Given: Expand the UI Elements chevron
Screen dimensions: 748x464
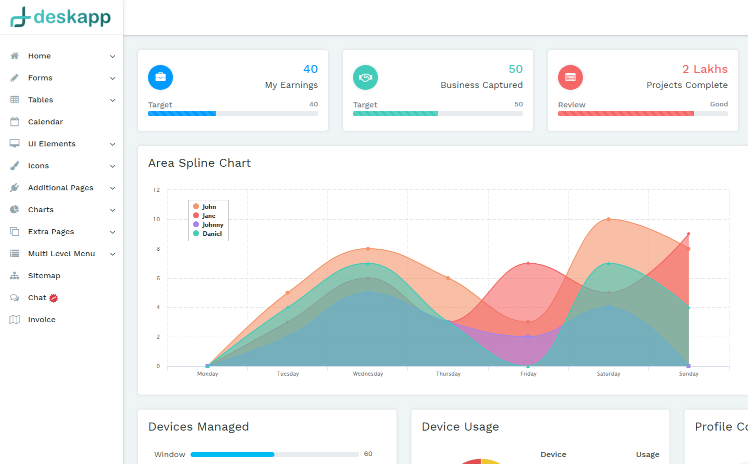Looking at the screenshot, I should [113, 144].
